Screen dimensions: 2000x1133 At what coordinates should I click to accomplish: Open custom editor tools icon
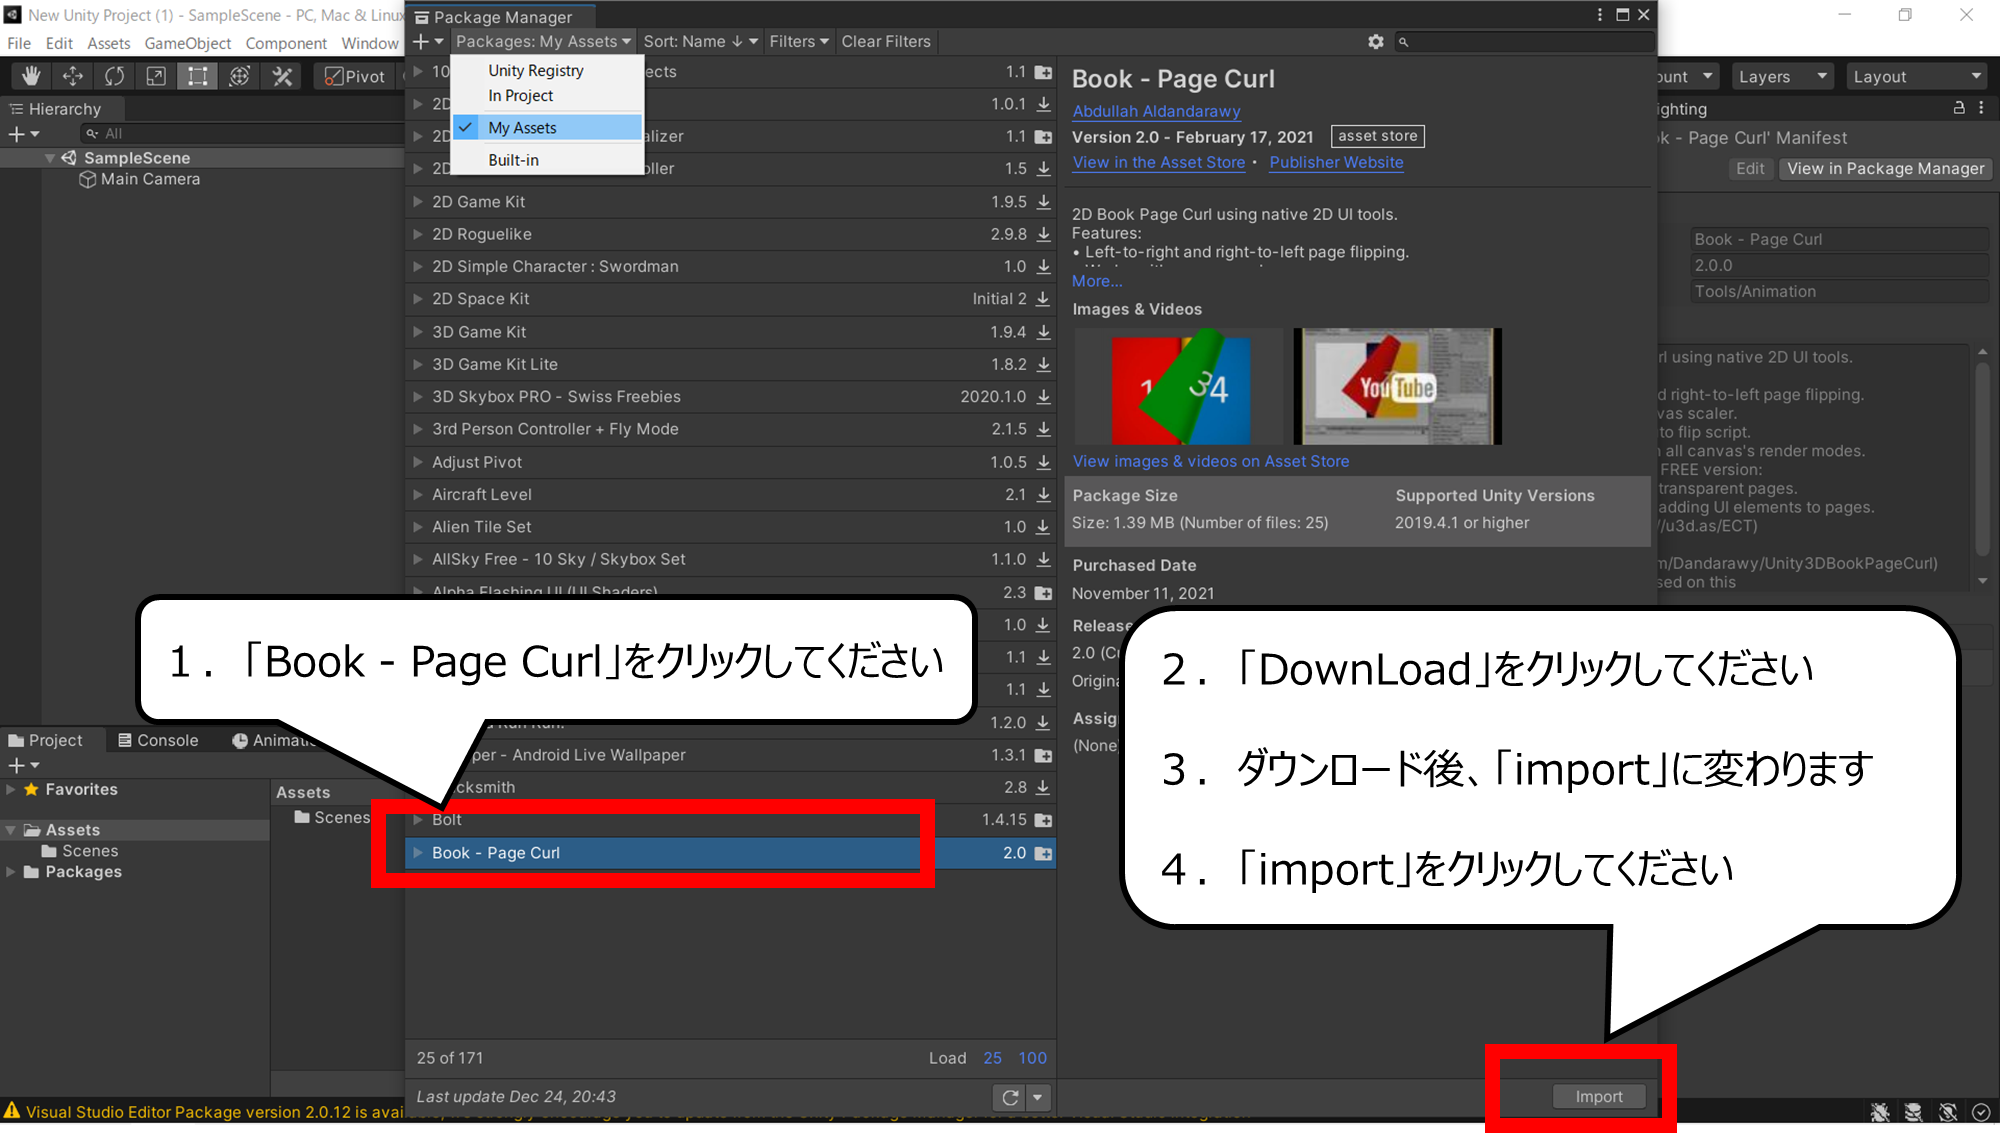point(282,76)
